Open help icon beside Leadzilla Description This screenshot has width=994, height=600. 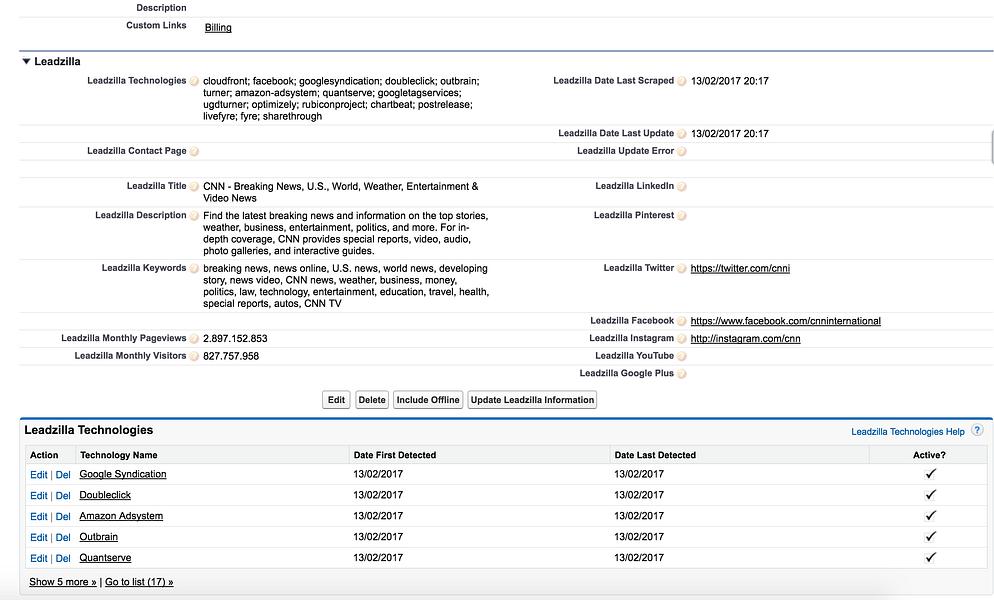point(194,216)
